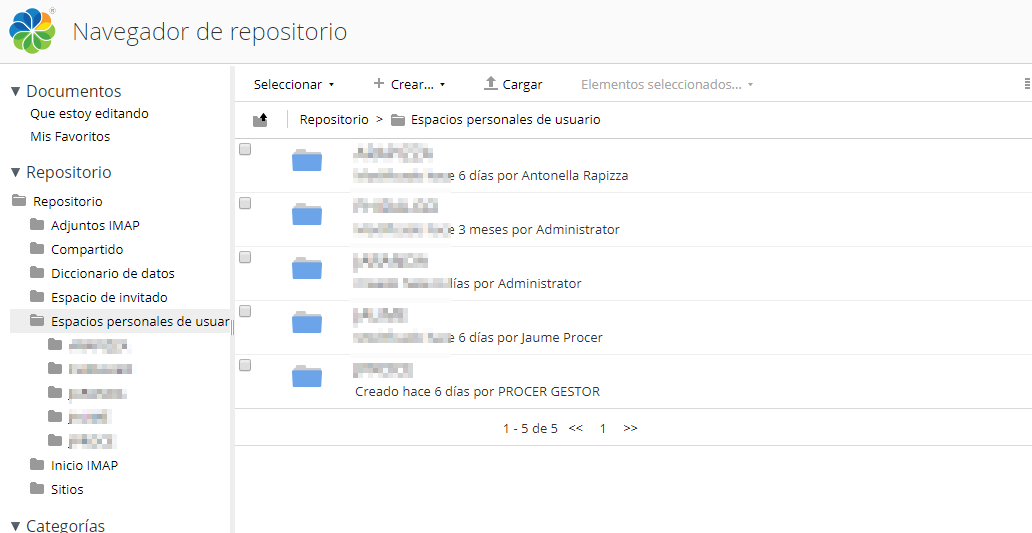
Task: Open folder modified by Antonella Rapizza
Action: coord(307,160)
